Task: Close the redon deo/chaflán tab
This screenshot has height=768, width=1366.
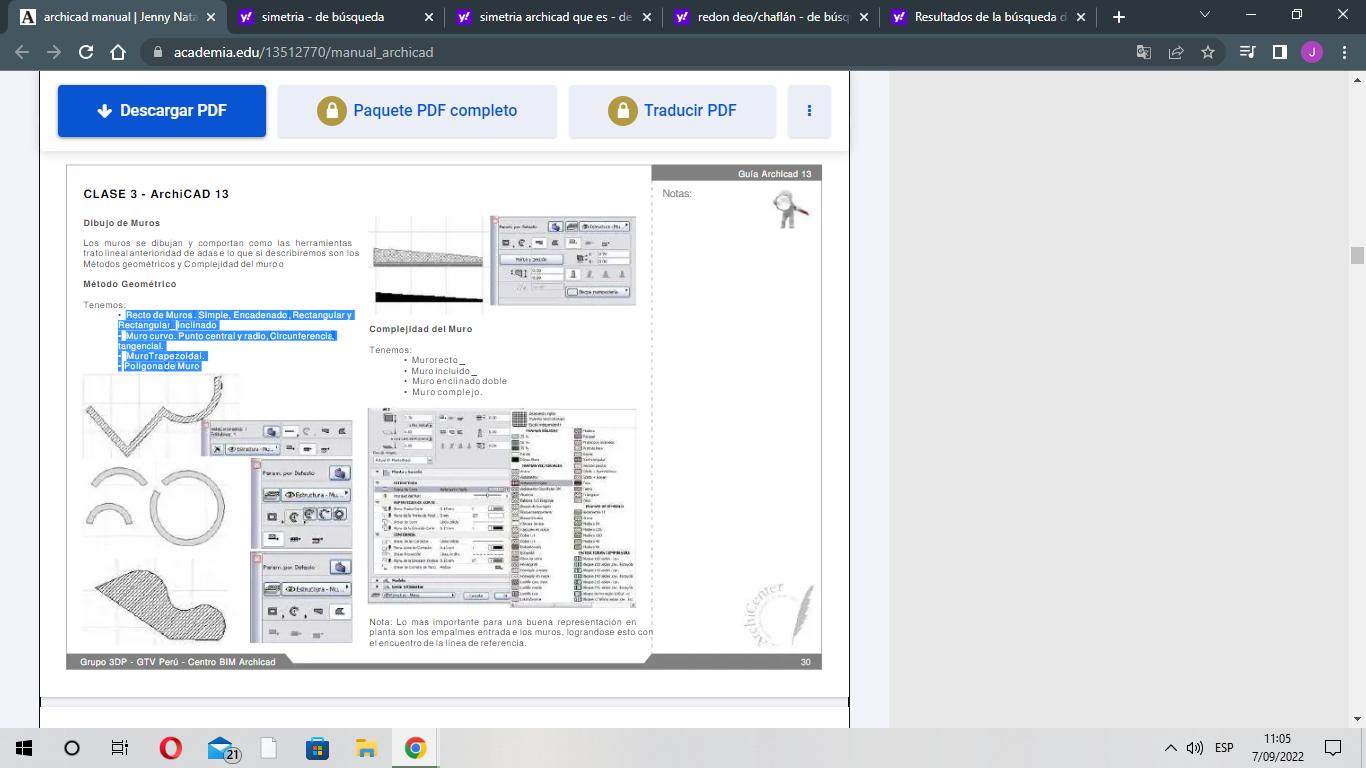Action: click(x=863, y=17)
